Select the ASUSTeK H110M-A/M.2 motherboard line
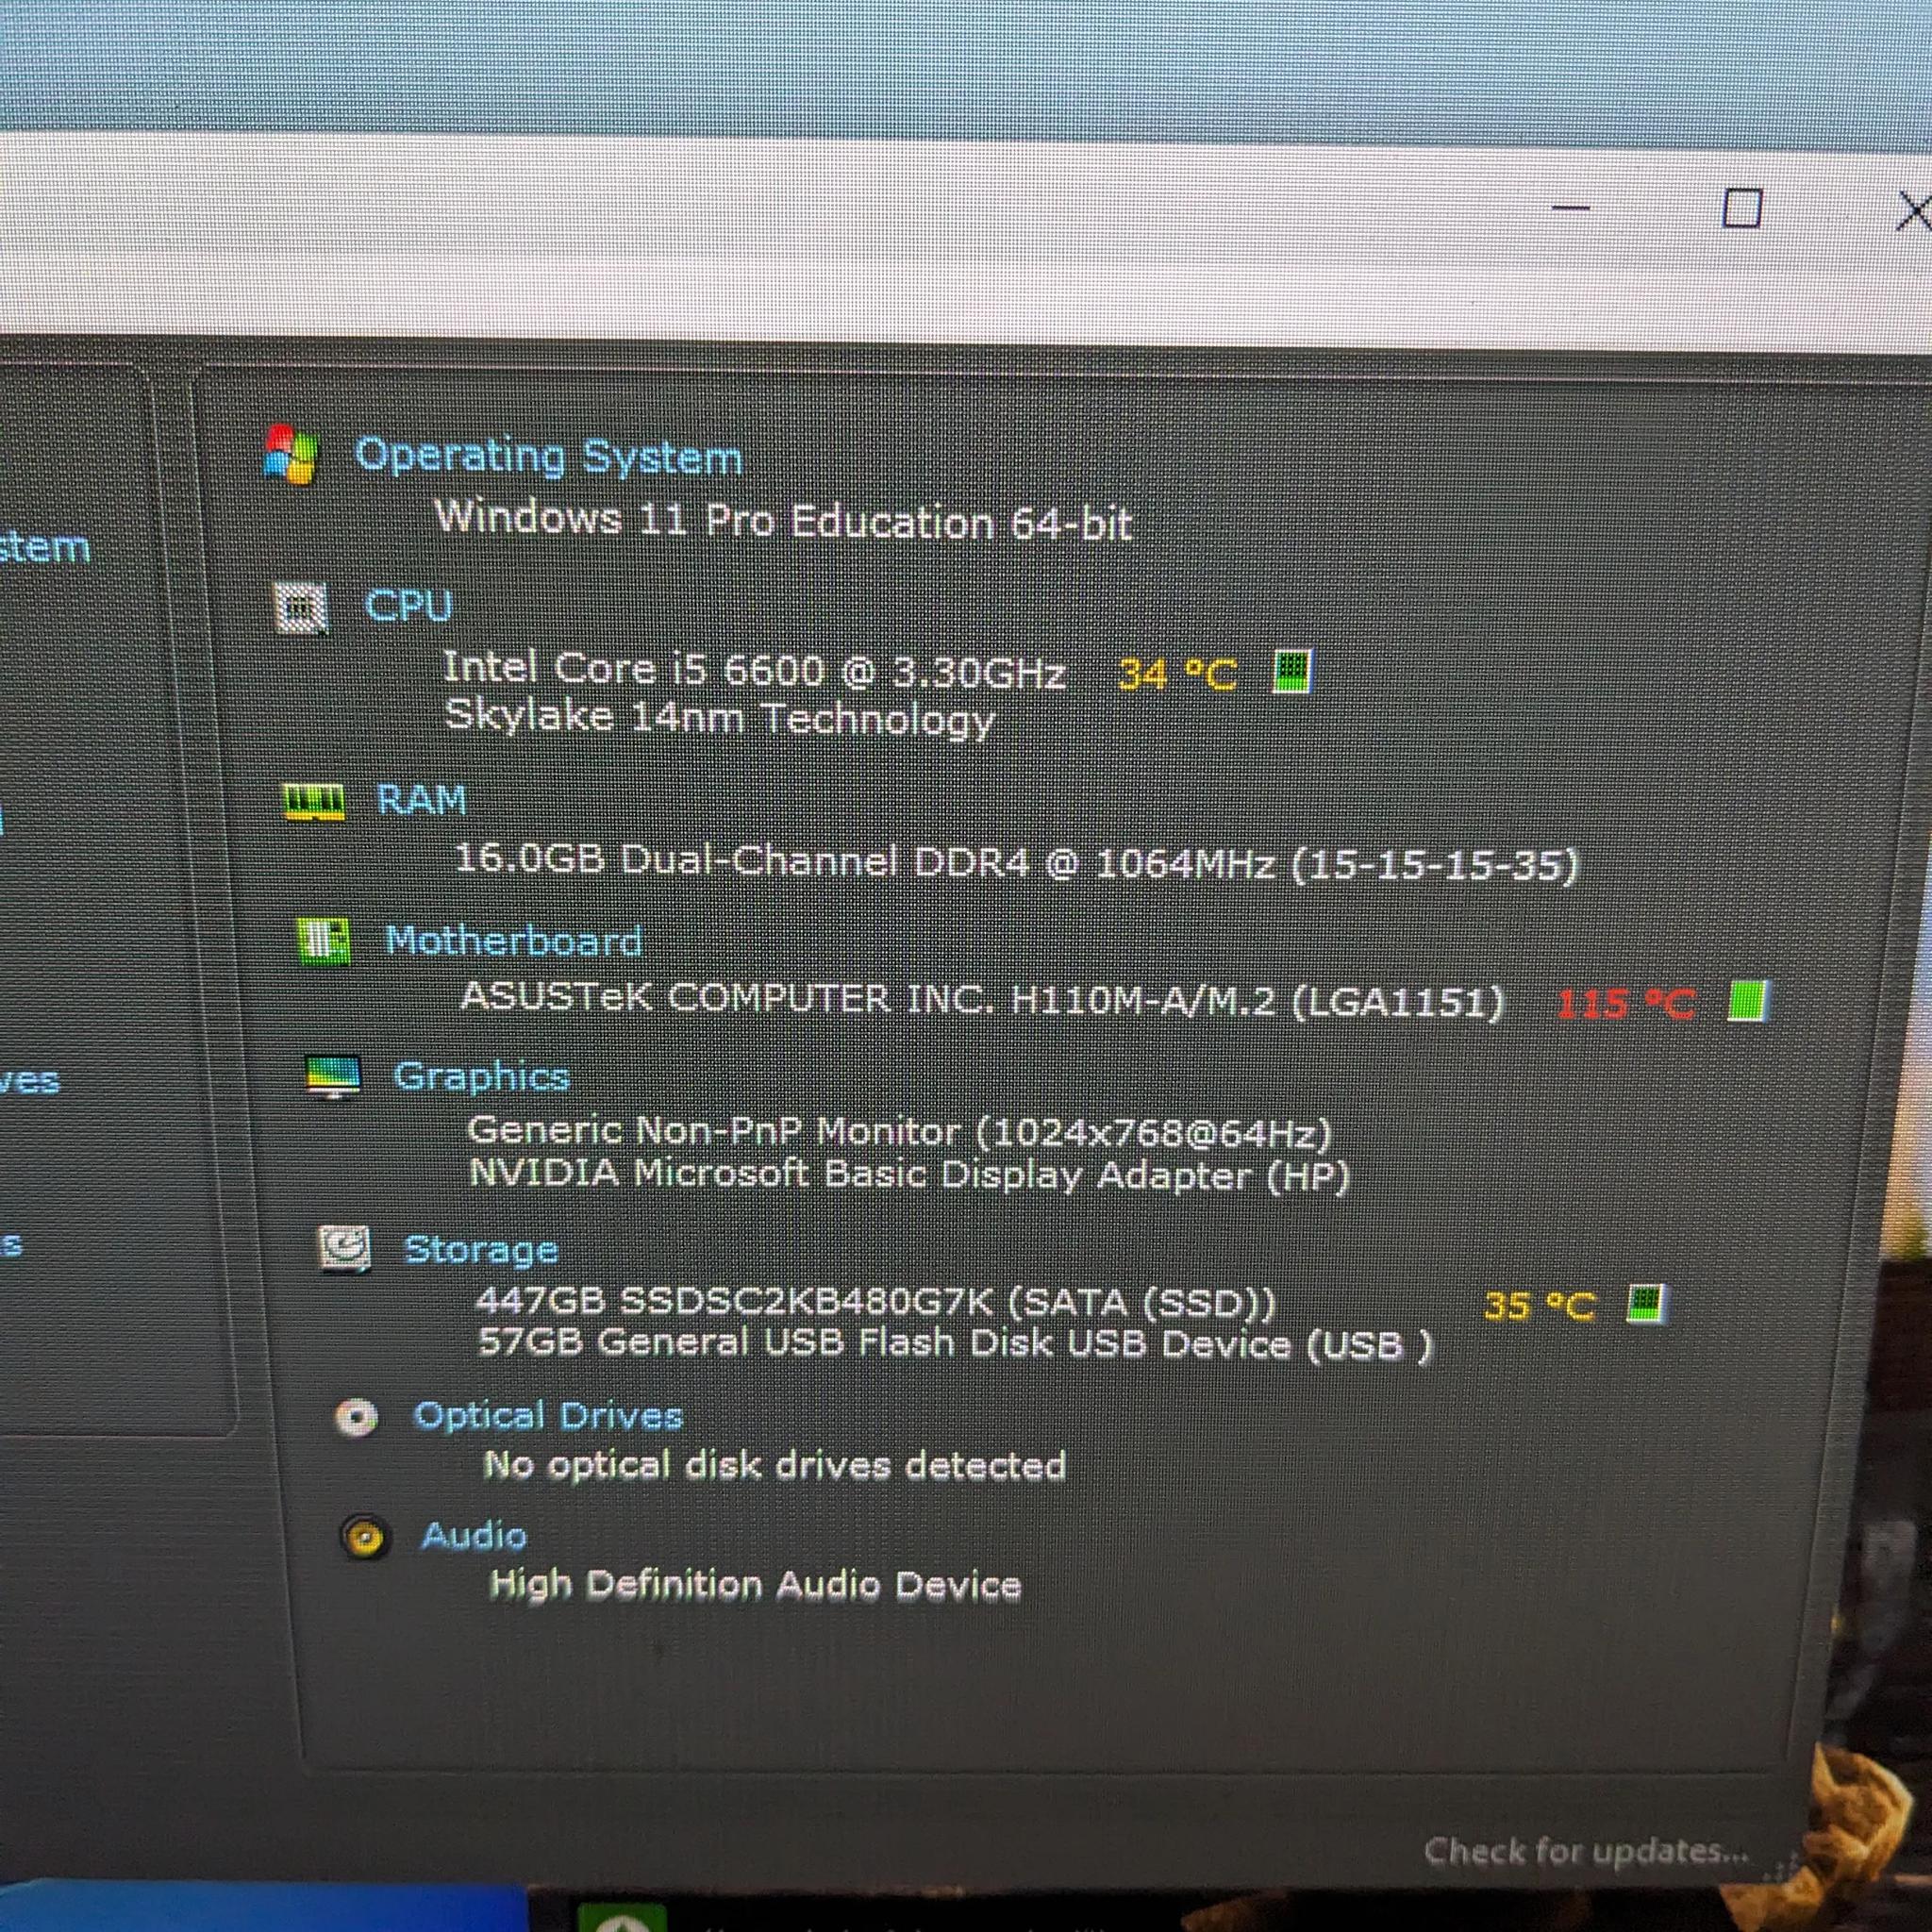Image resolution: width=1932 pixels, height=1932 pixels. (982, 999)
